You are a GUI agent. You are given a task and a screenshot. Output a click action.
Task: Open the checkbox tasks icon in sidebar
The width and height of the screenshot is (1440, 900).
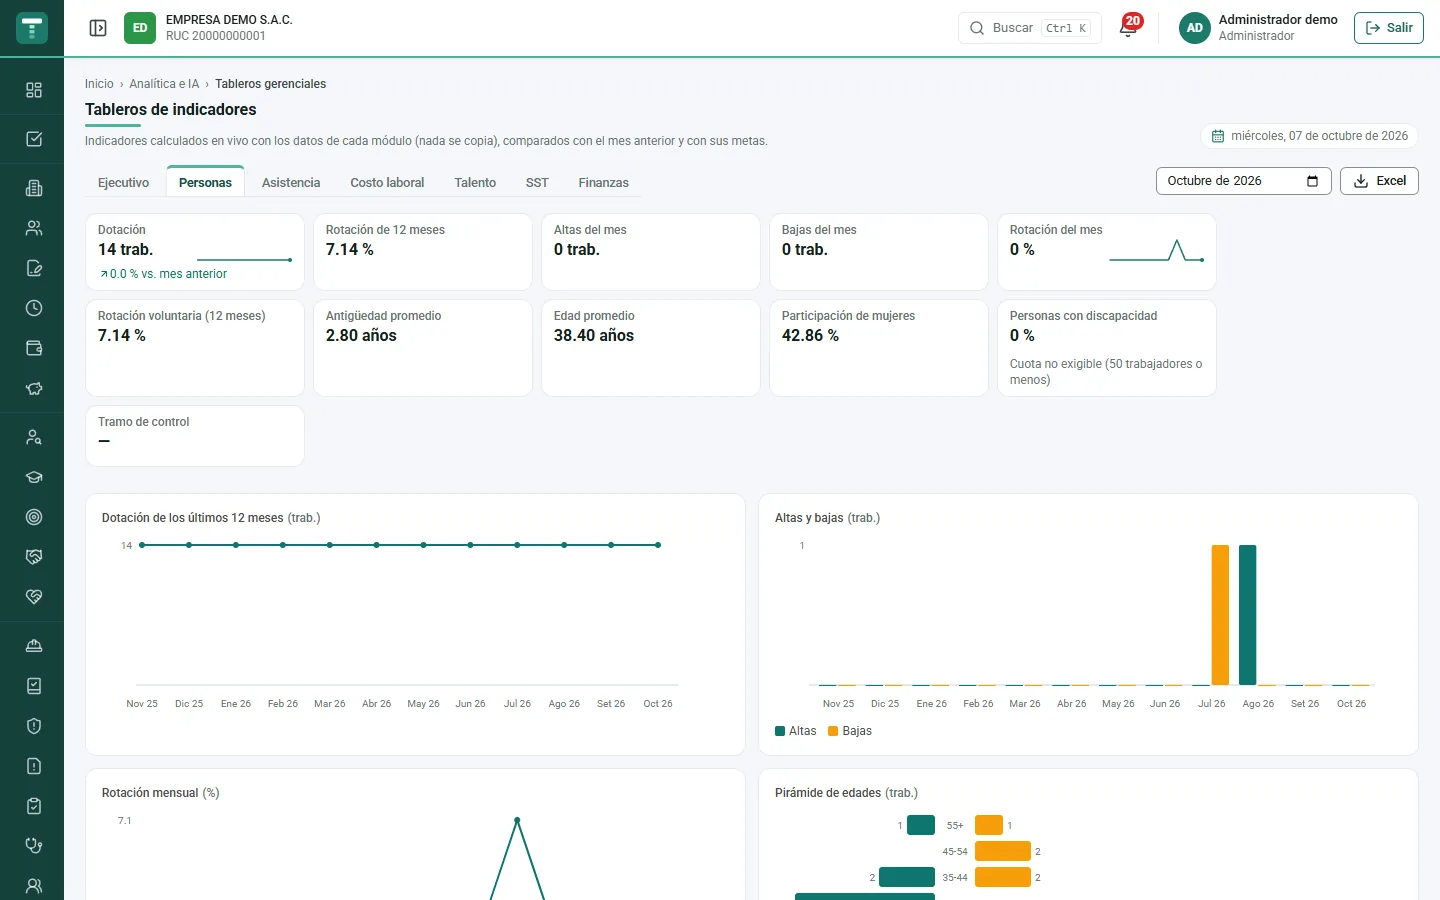coord(34,139)
